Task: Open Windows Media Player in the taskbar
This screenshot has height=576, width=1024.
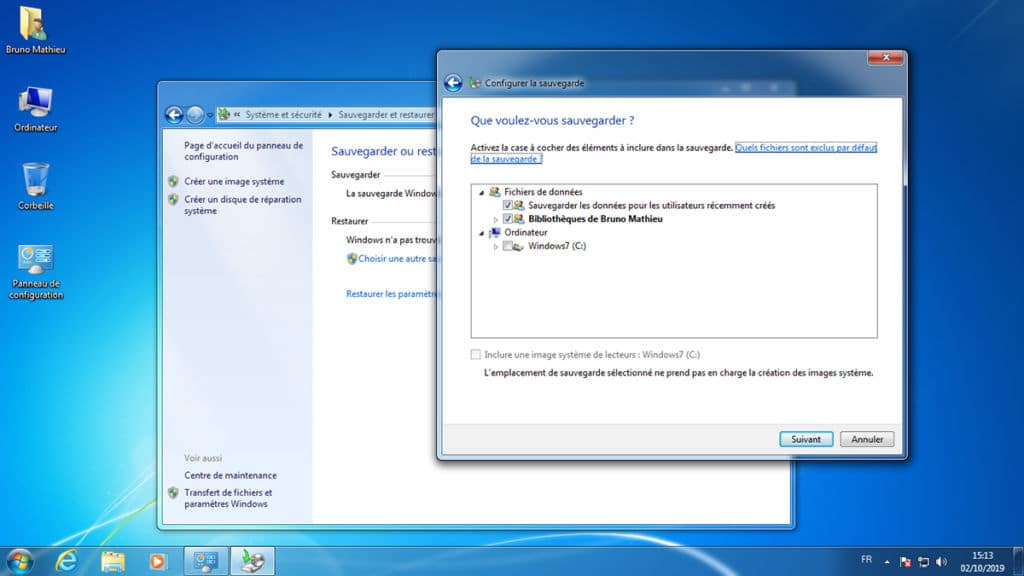Action: 156,560
